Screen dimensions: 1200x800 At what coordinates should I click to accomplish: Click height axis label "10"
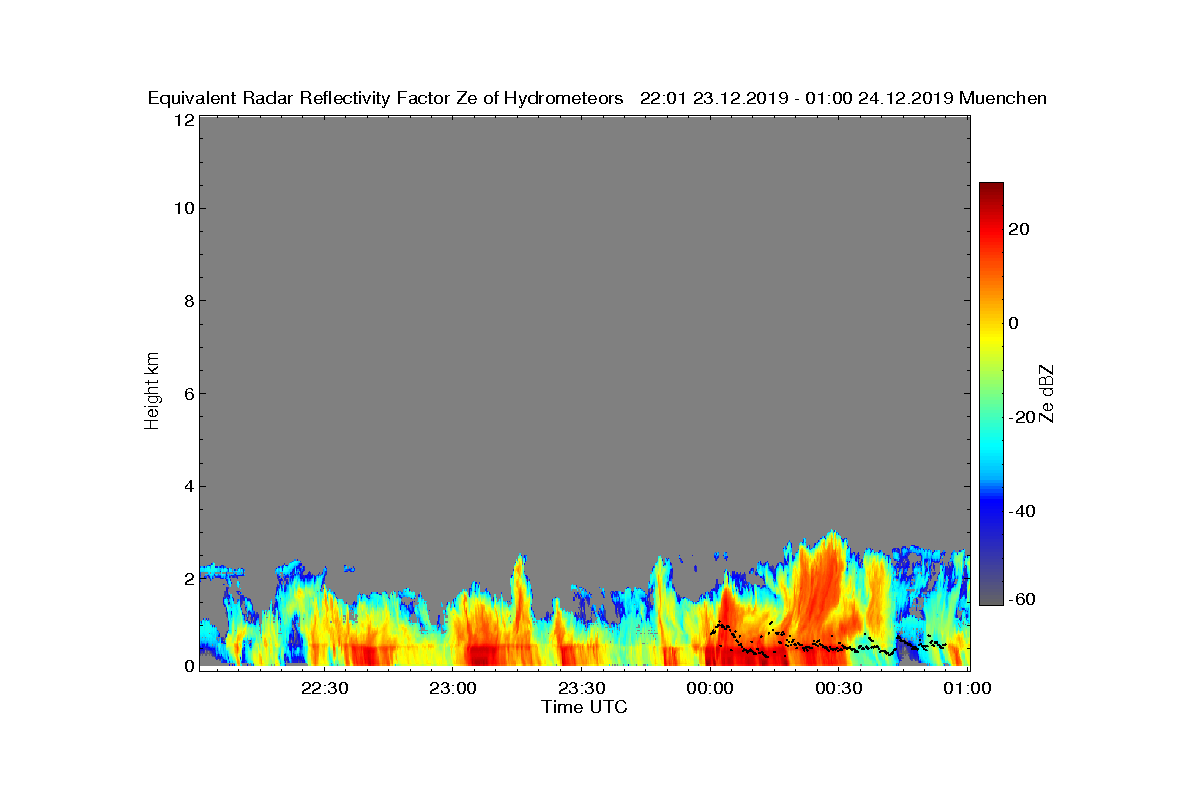183,208
